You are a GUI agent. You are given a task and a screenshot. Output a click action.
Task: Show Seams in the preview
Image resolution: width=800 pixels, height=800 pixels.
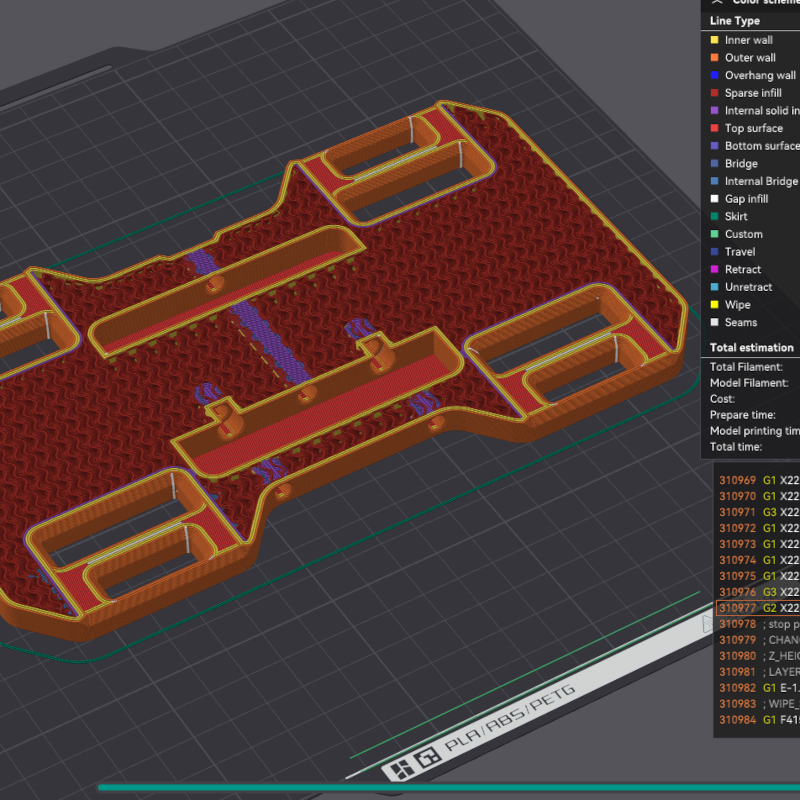pos(741,322)
